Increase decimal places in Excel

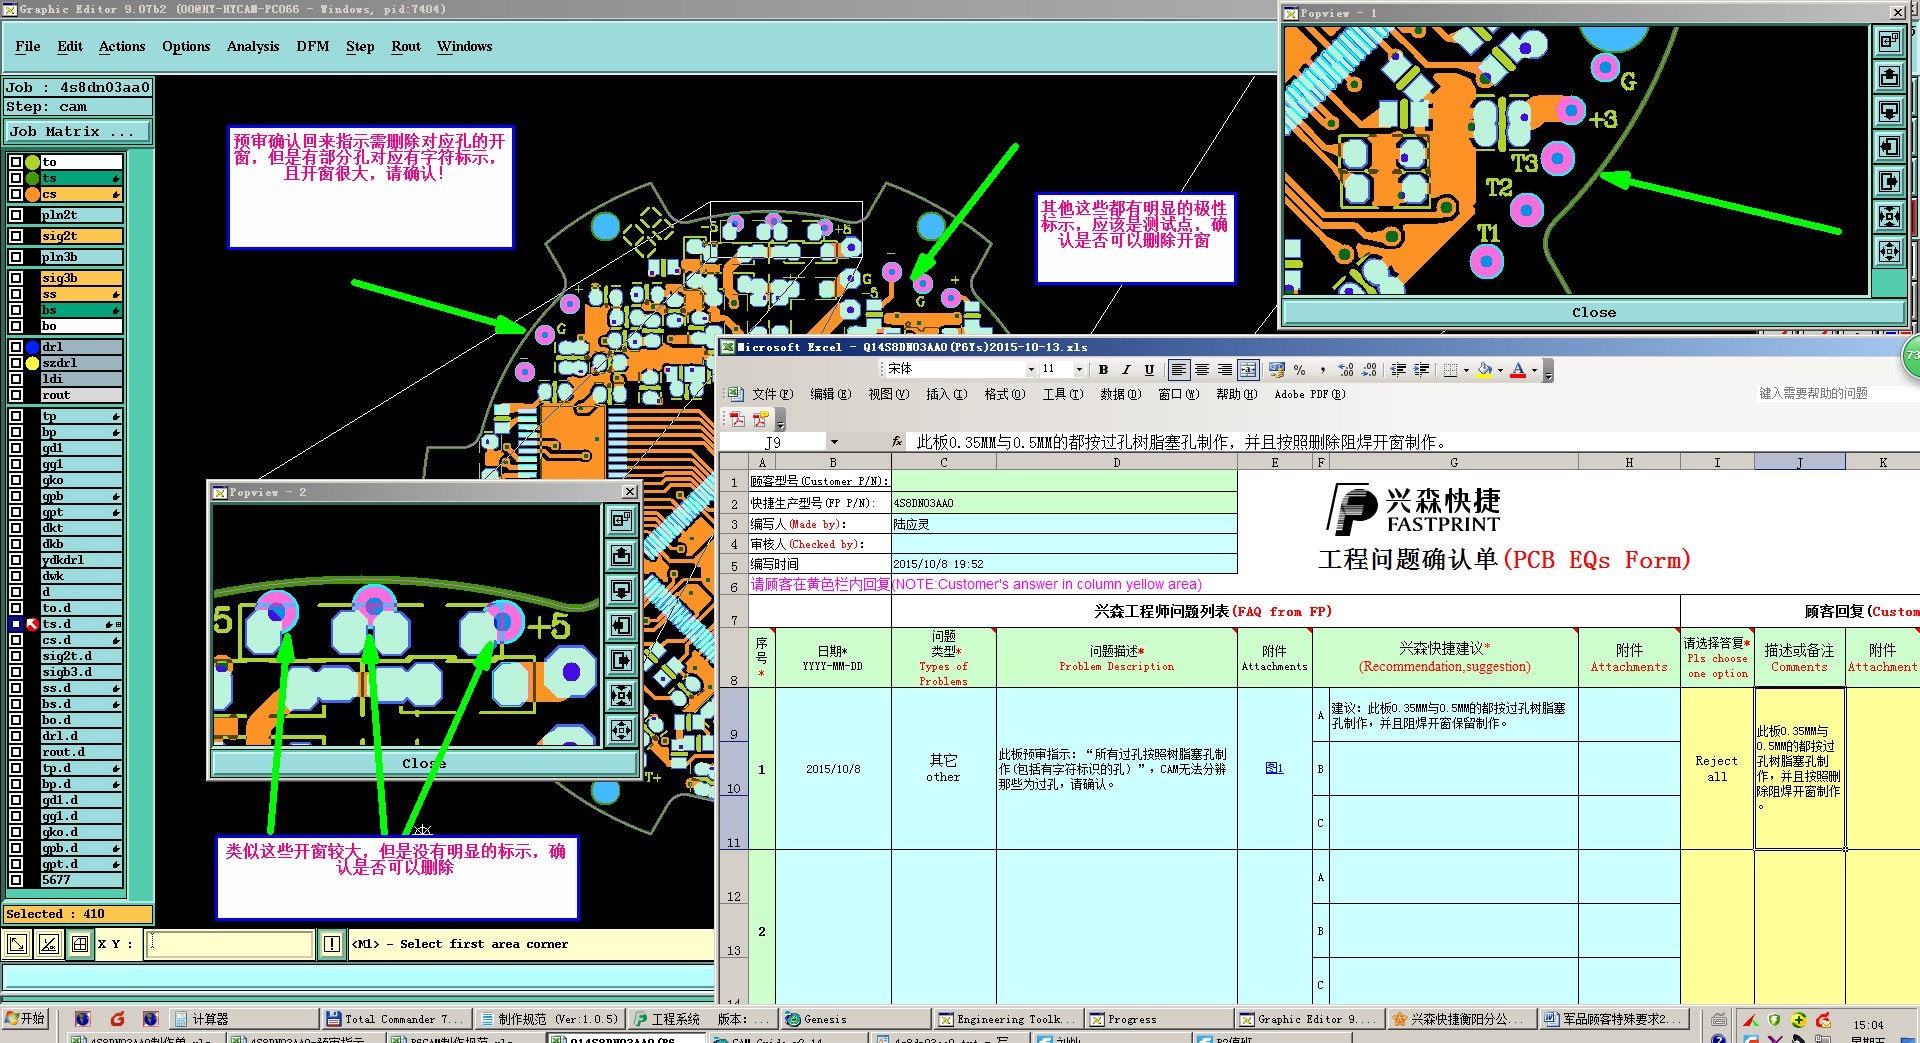pyautogui.click(x=1346, y=370)
